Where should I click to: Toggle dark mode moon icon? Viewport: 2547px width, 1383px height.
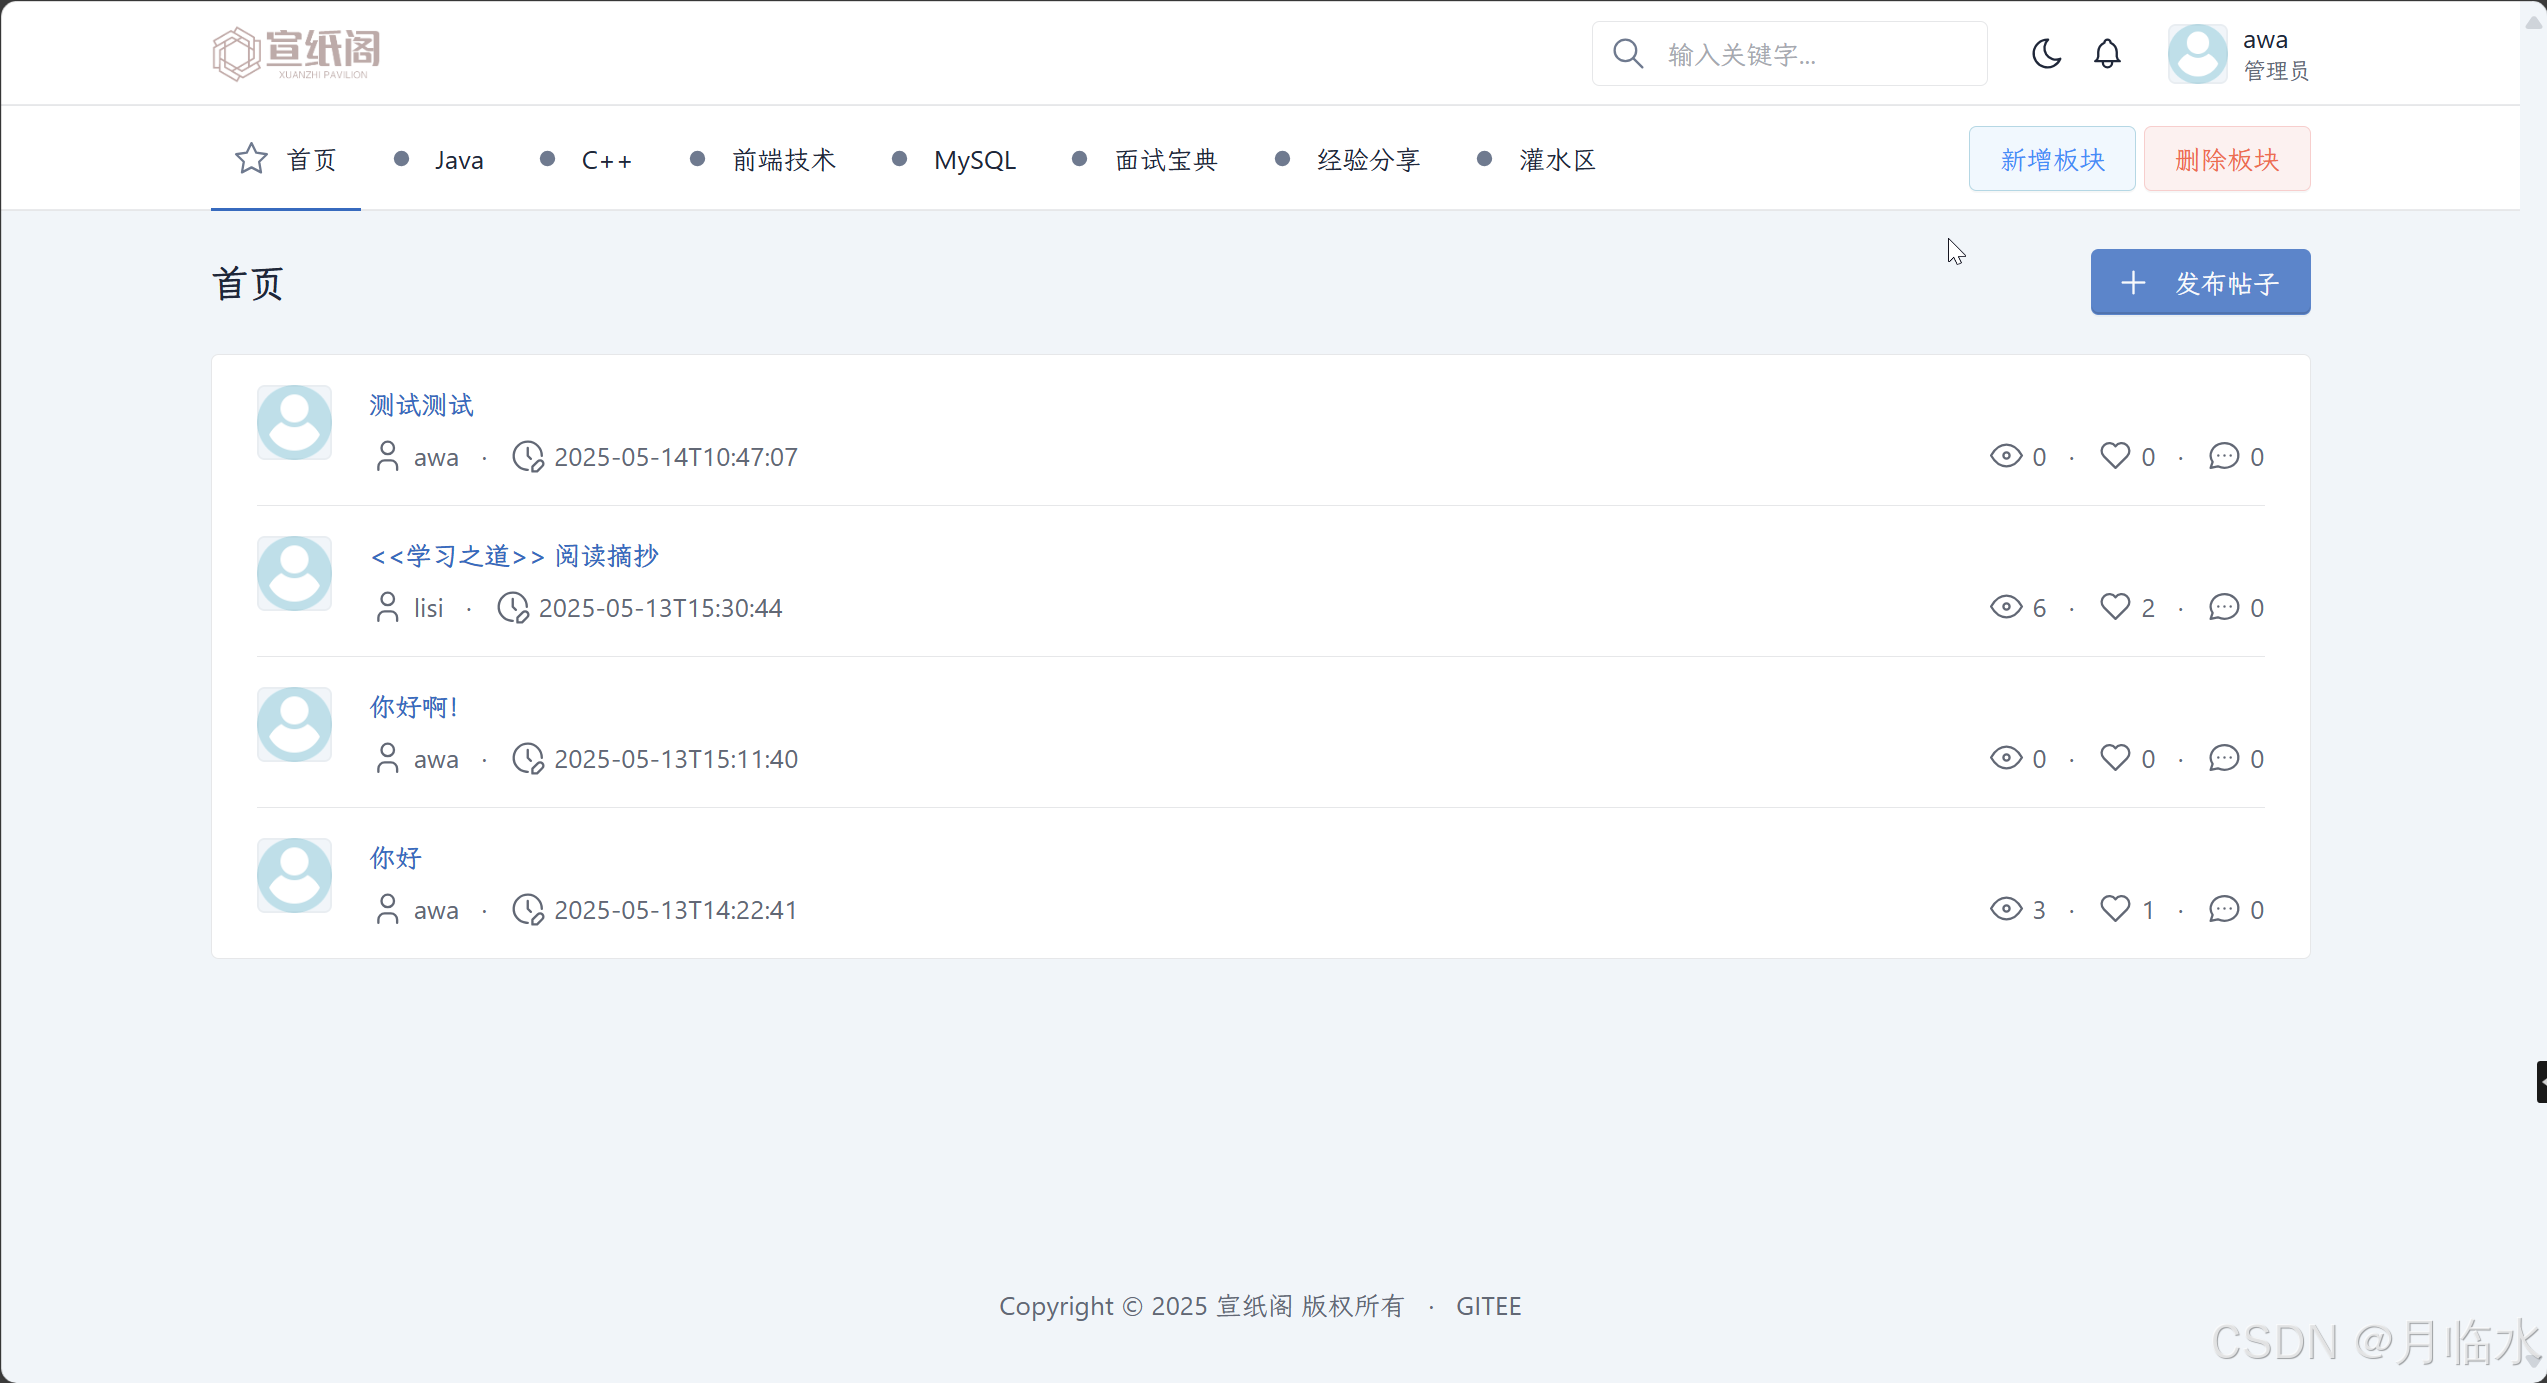point(2046,53)
